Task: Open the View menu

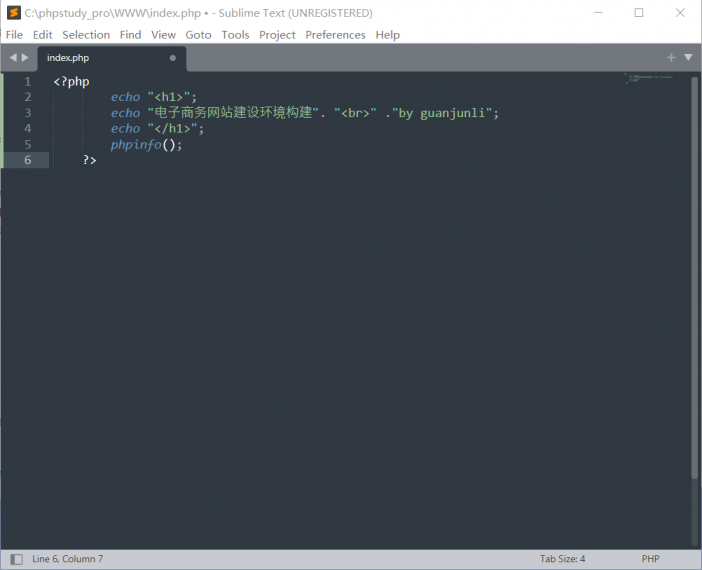Action: [x=163, y=34]
